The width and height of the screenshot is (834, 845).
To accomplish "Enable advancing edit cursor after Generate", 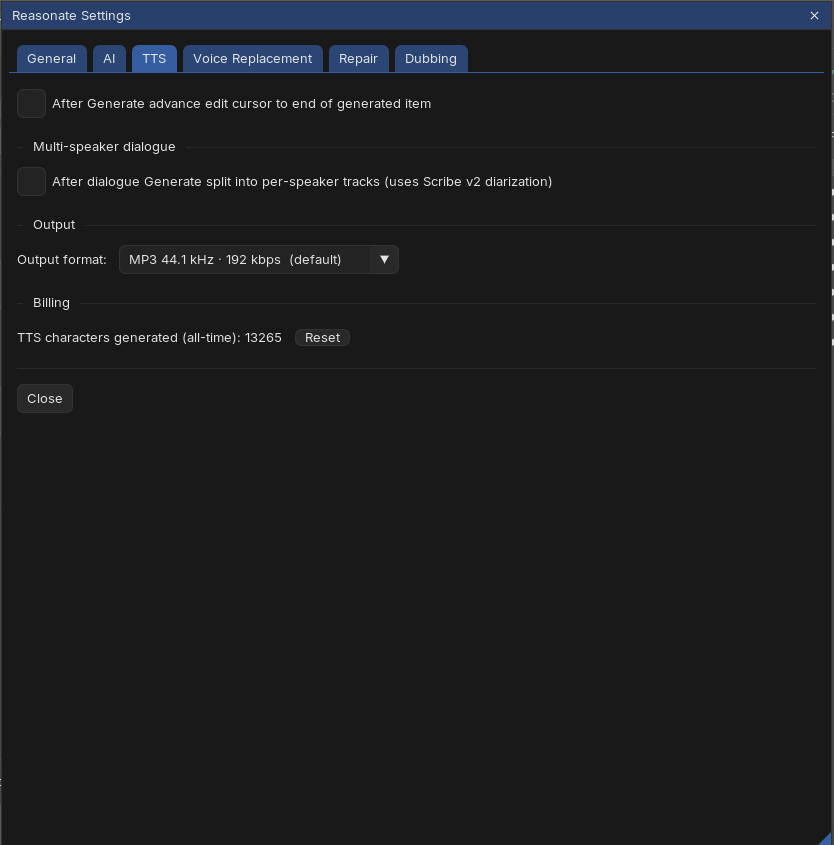I will [x=31, y=103].
